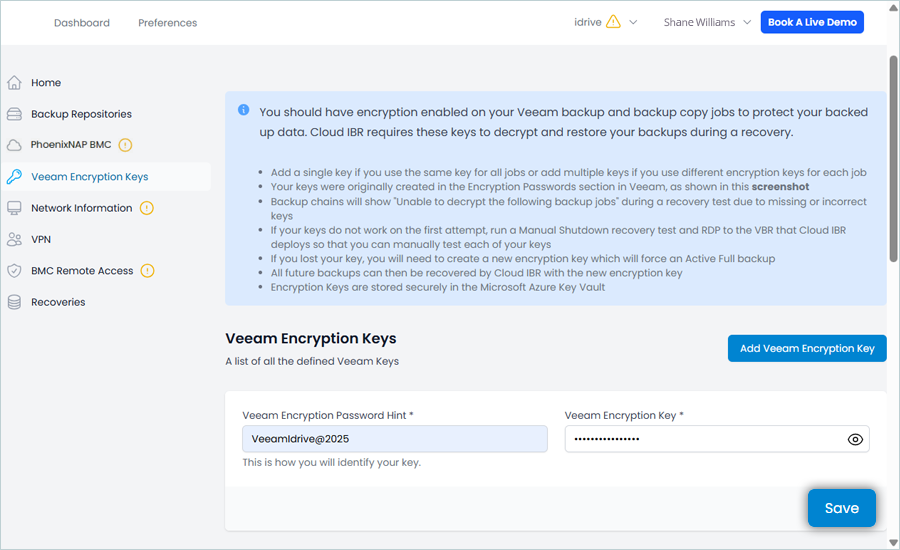Image resolution: width=900 pixels, height=550 pixels.
Task: Click the idrive account label
Action: point(588,22)
